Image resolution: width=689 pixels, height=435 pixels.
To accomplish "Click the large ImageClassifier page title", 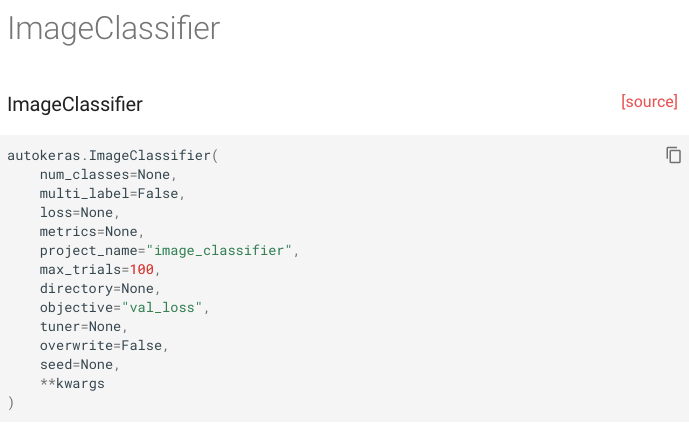I will pyautogui.click(x=114, y=29).
